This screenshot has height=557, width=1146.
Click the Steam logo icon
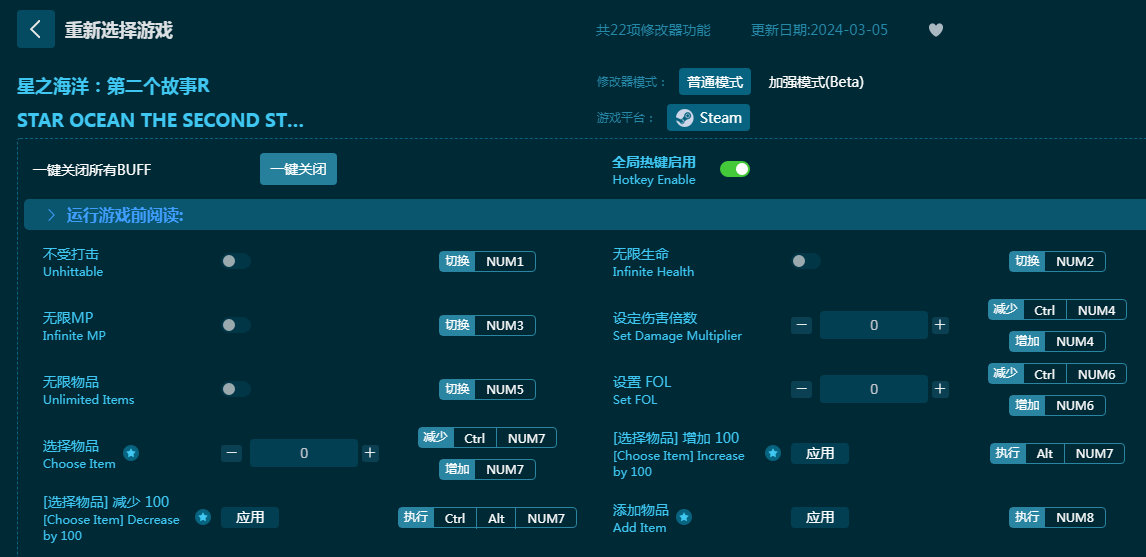(x=685, y=118)
